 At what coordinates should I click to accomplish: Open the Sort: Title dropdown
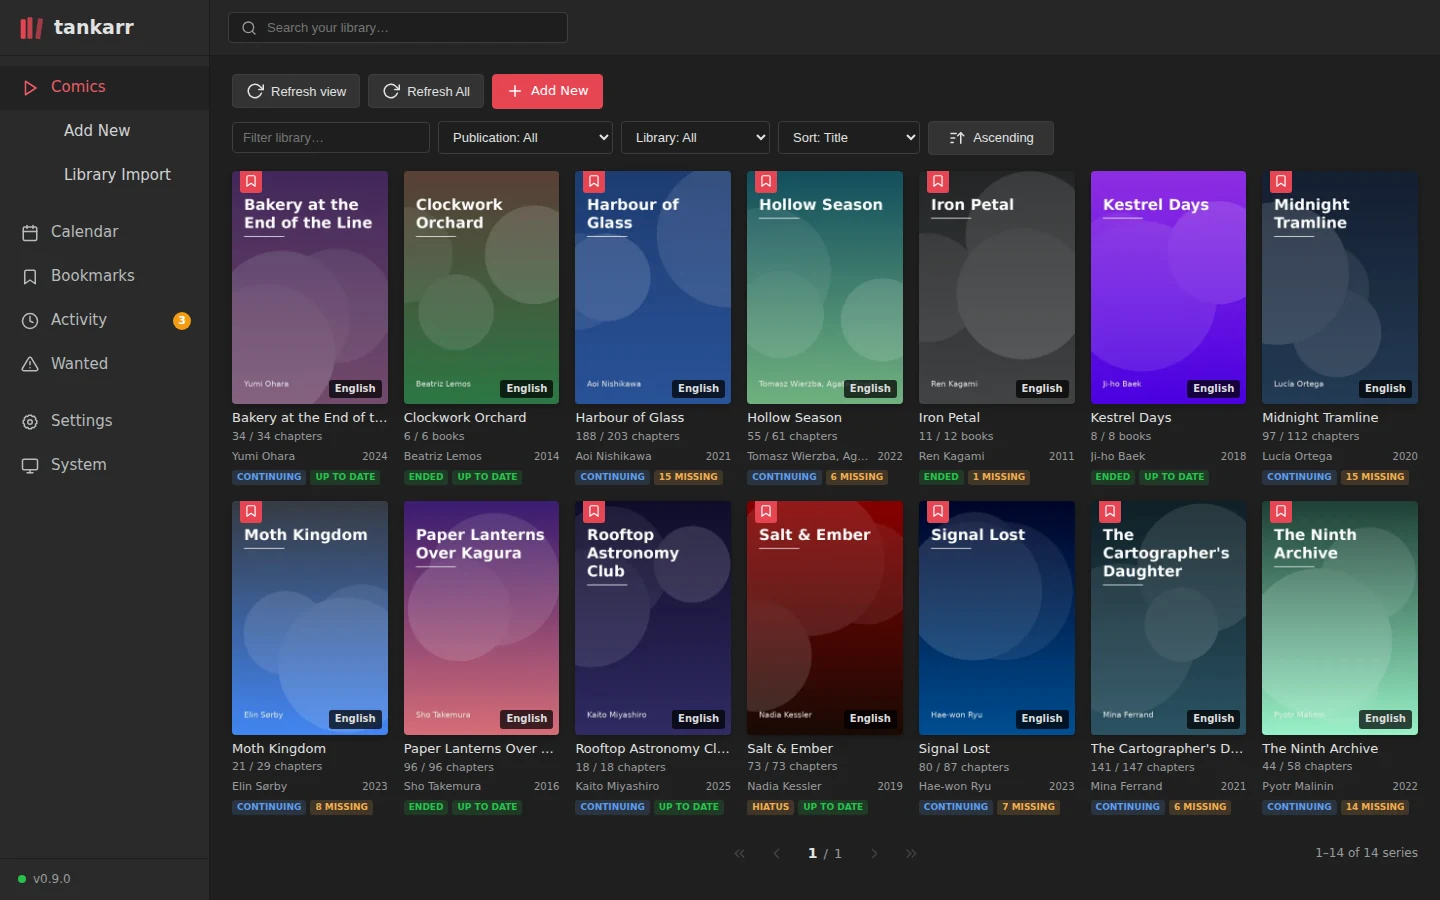tap(849, 138)
